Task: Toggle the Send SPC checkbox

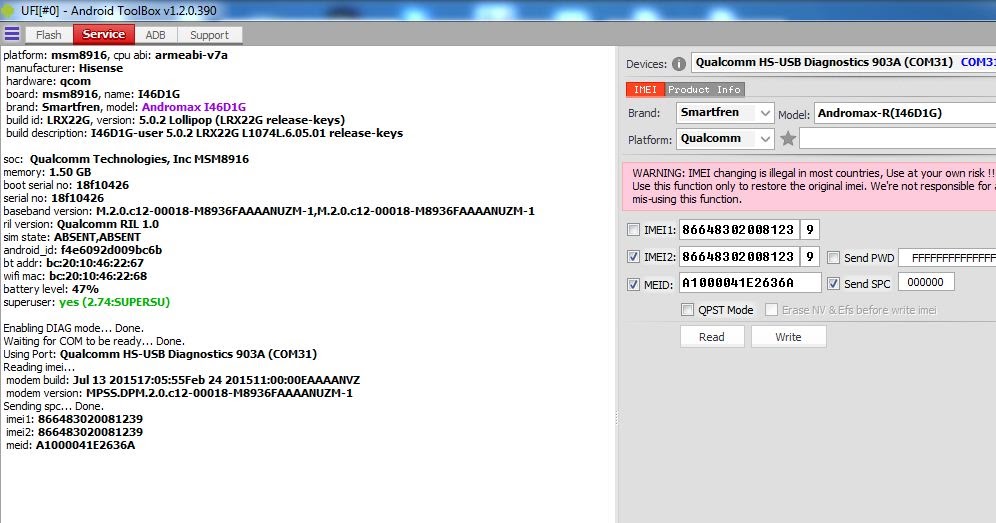Action: pyautogui.click(x=833, y=283)
